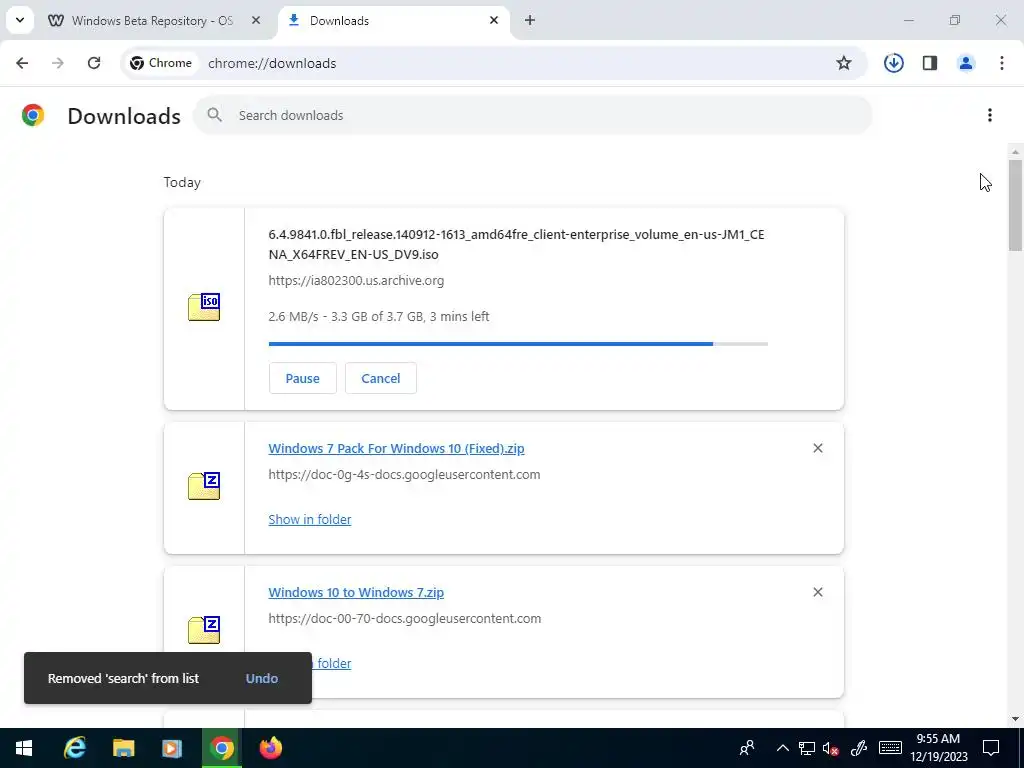Bookmark this page with star icon

(844, 63)
